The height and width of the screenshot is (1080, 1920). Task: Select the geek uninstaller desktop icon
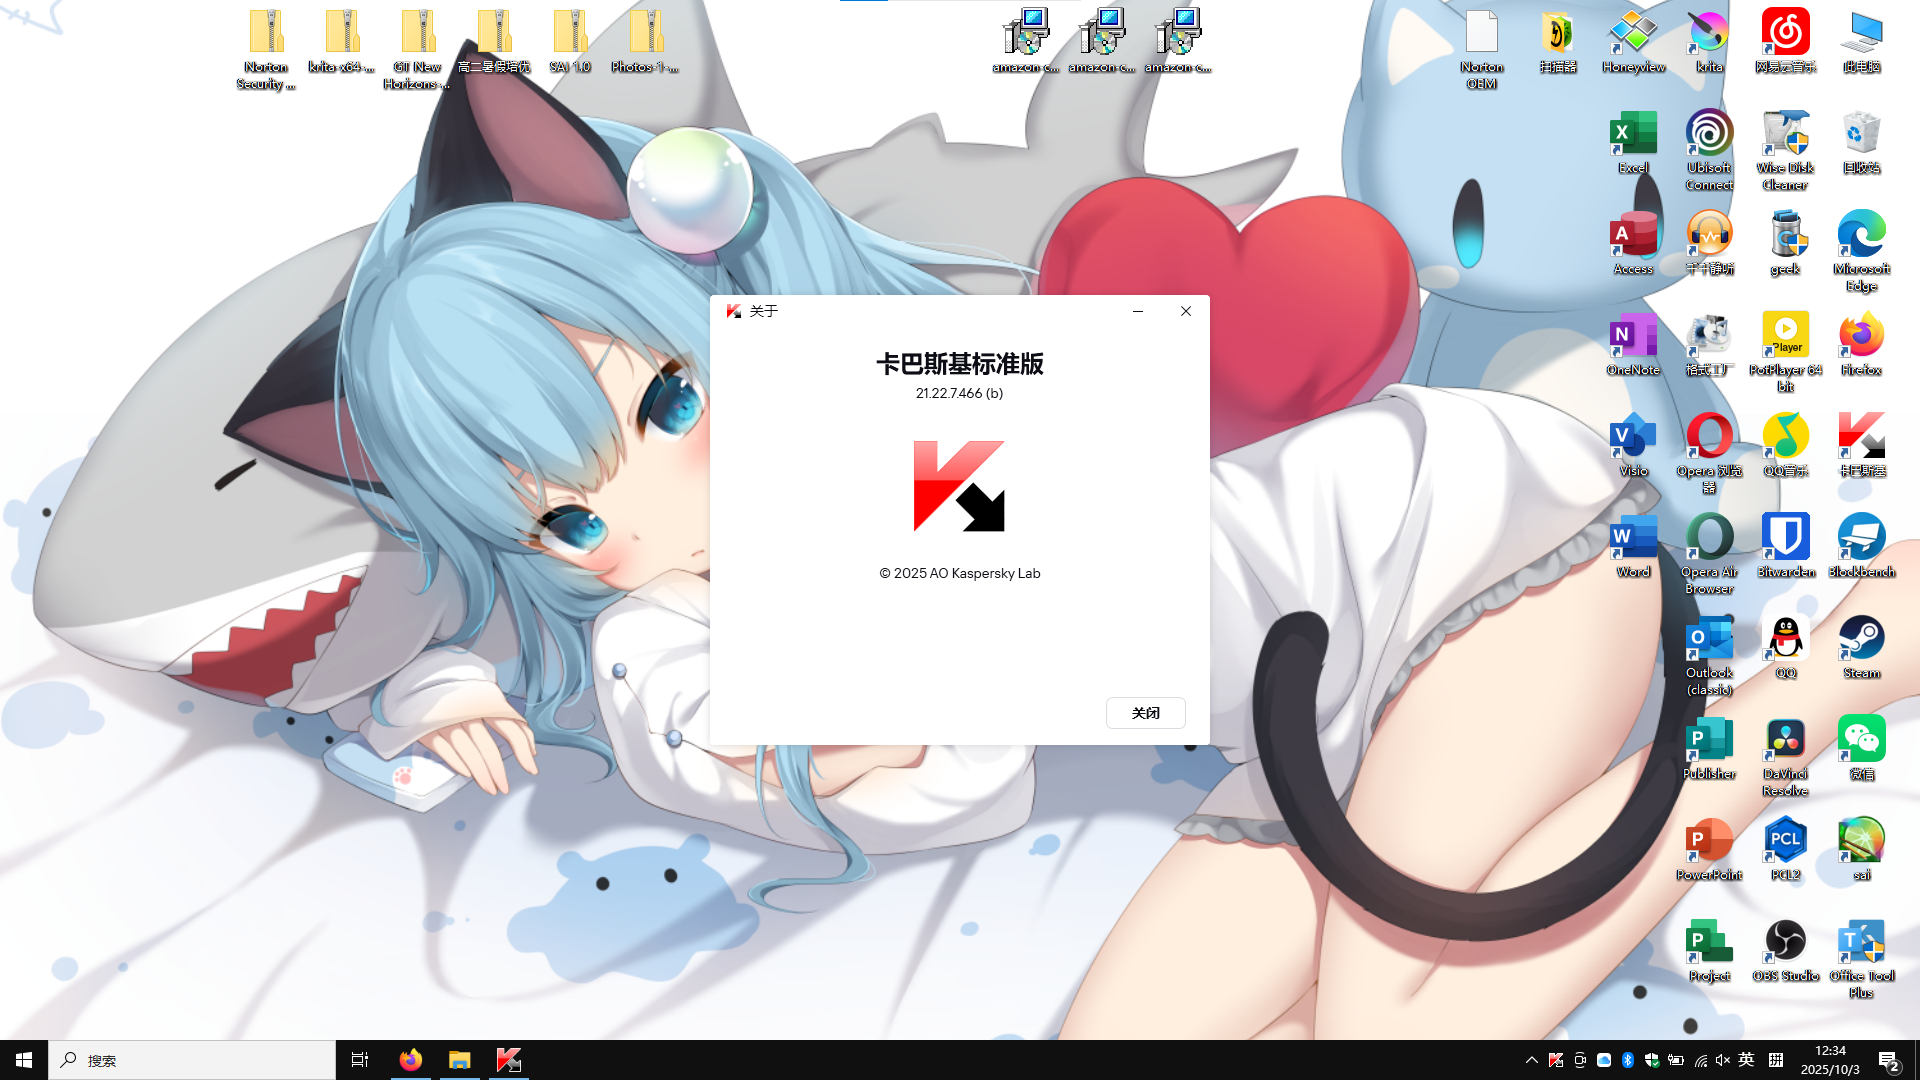pyautogui.click(x=1785, y=243)
